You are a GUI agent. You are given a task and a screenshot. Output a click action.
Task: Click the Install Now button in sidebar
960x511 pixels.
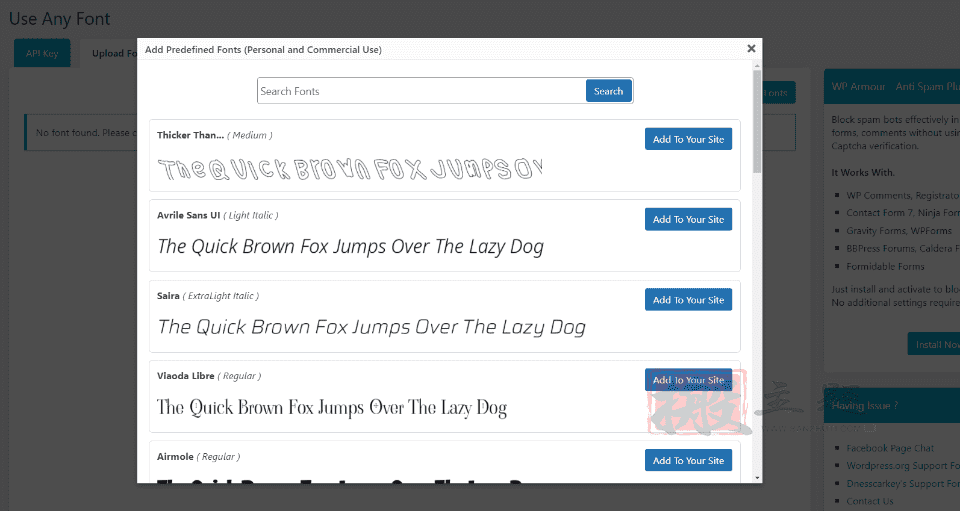(934, 345)
